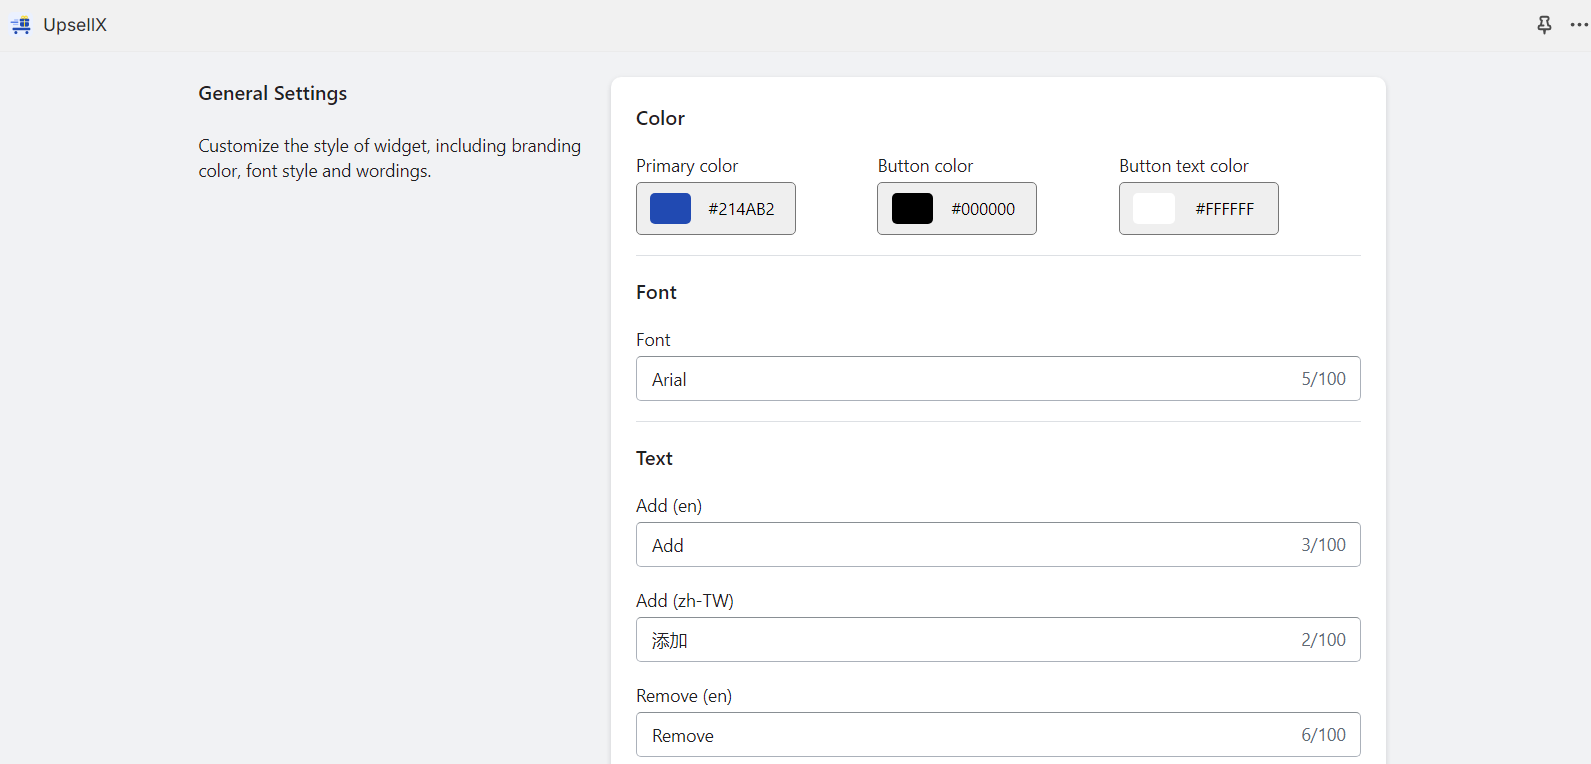
Task: Click the #214AB2 hex value
Action: click(741, 209)
